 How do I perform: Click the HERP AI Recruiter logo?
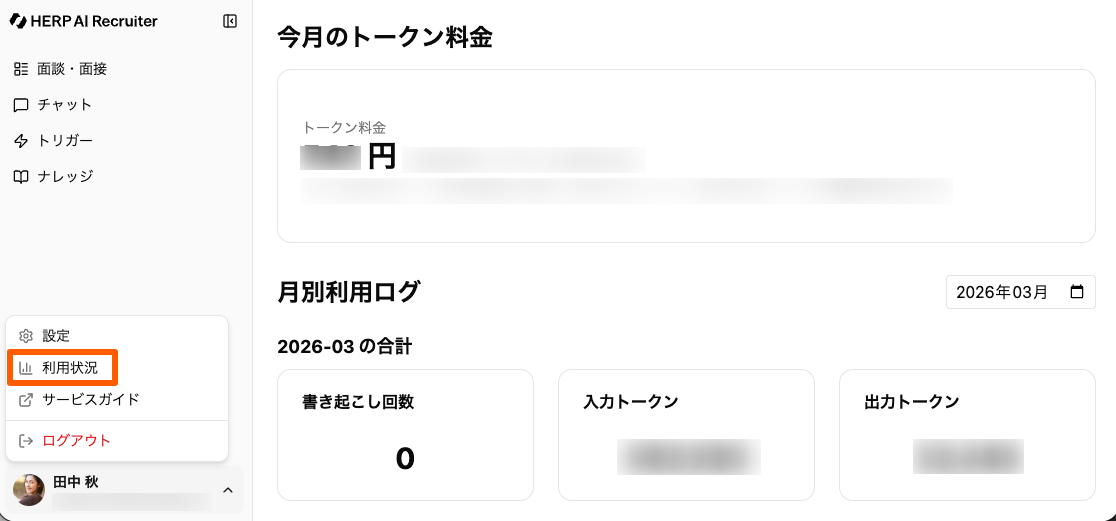(84, 21)
